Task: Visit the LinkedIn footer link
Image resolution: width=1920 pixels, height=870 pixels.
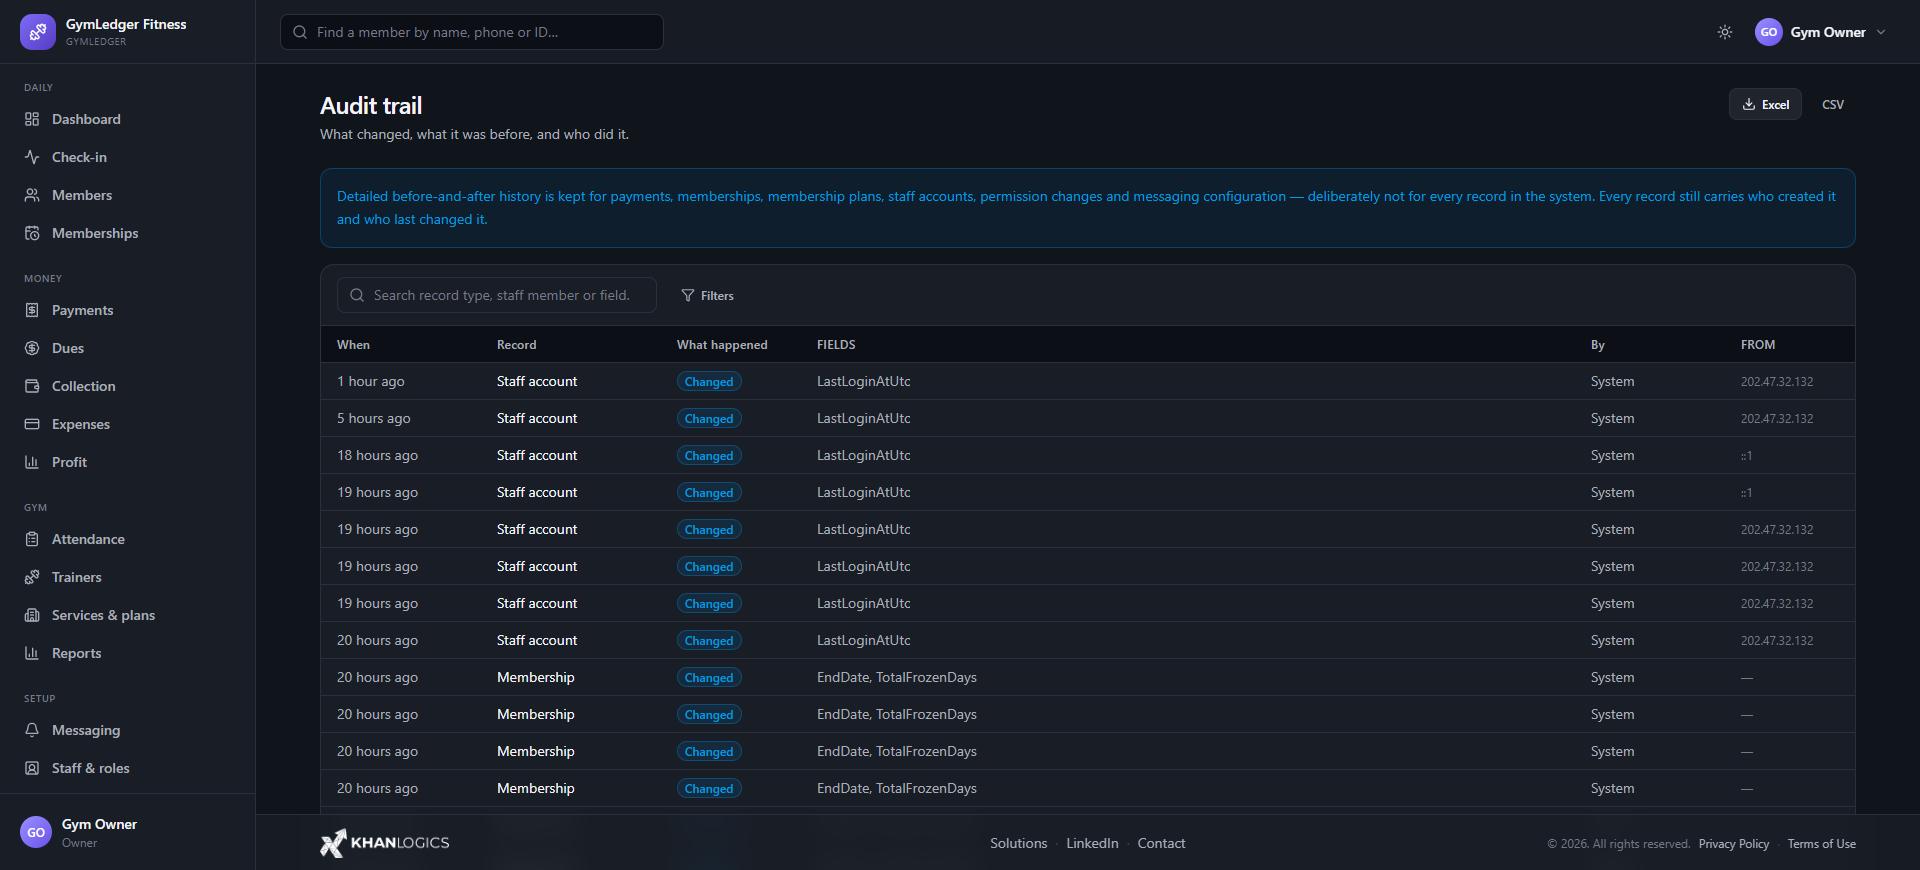Action: pos(1092,843)
